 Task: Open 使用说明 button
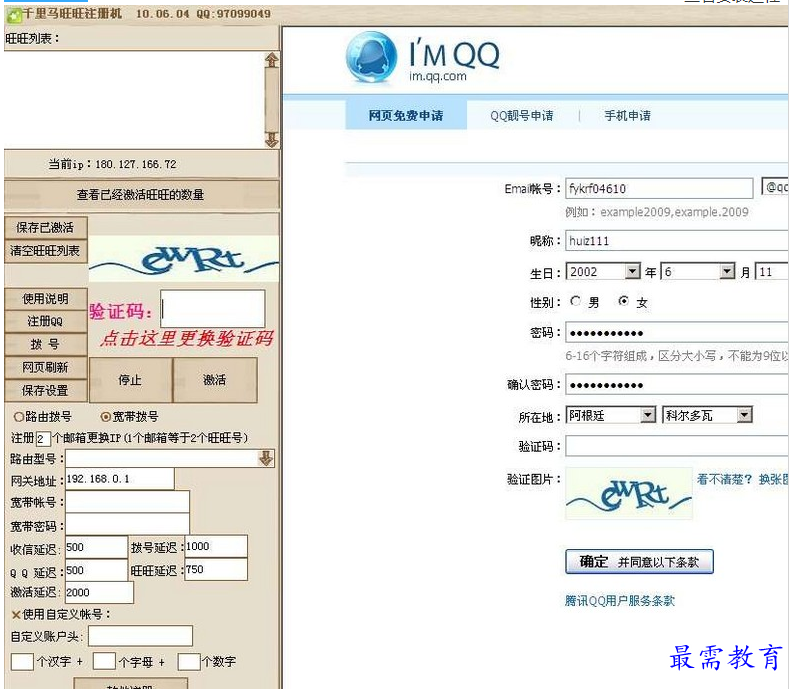tap(45, 299)
